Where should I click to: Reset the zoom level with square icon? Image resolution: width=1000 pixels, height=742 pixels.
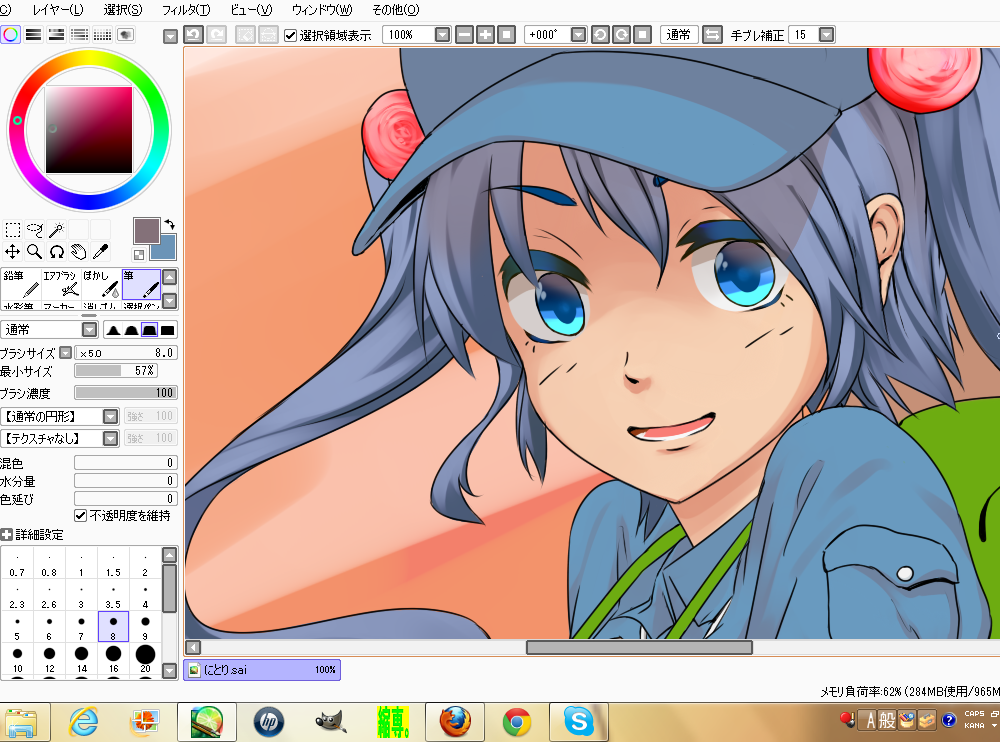pyautogui.click(x=506, y=34)
